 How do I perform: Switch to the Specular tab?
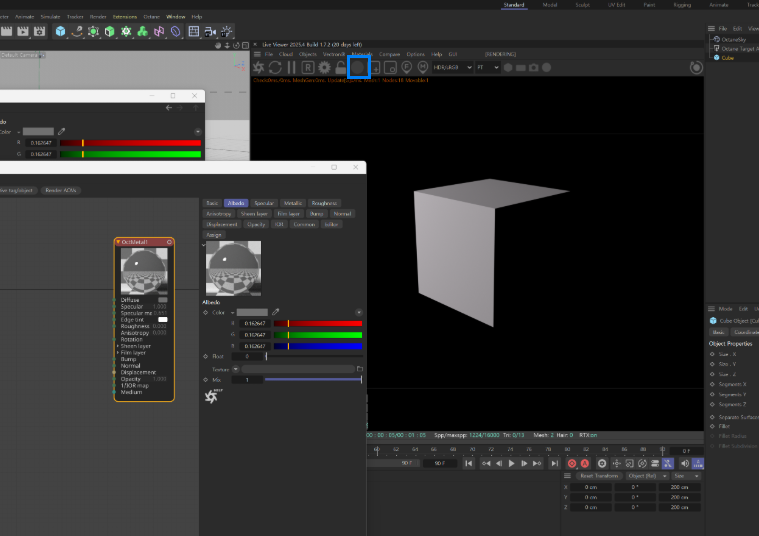tap(264, 203)
